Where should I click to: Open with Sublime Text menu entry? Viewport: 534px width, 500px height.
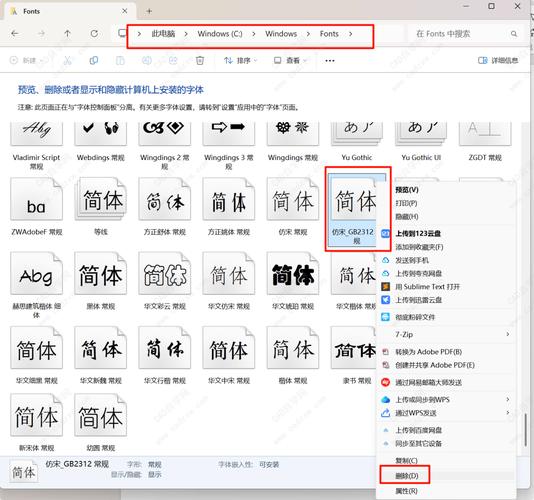click(x=446, y=287)
